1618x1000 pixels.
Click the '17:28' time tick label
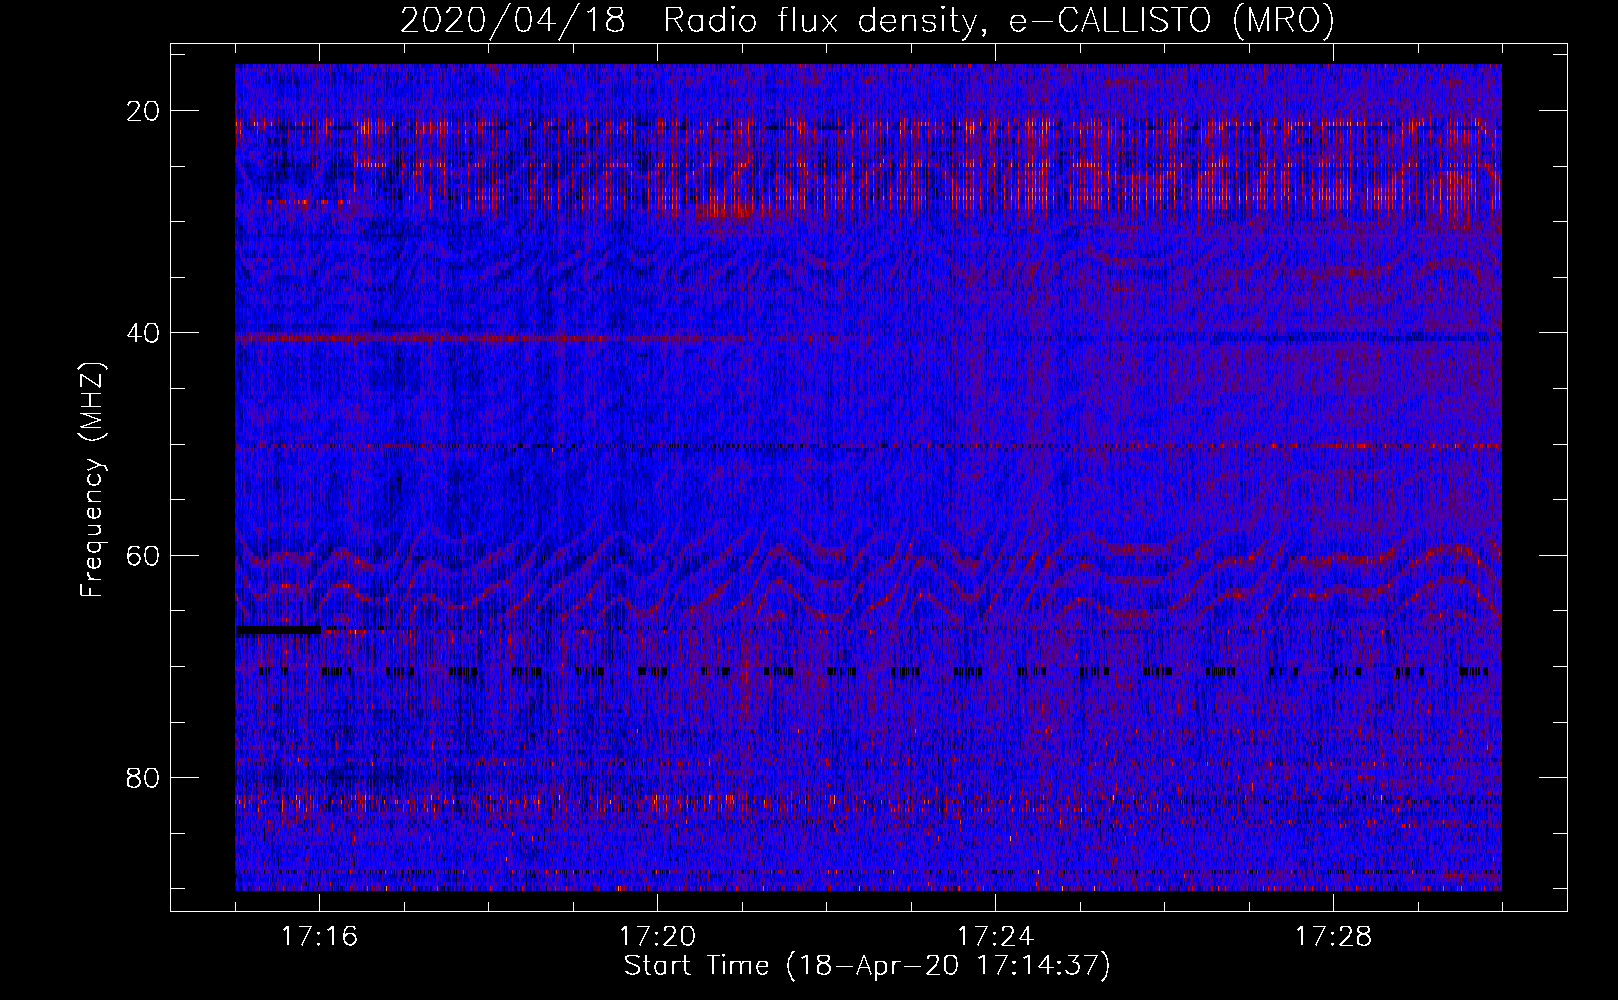point(1334,937)
